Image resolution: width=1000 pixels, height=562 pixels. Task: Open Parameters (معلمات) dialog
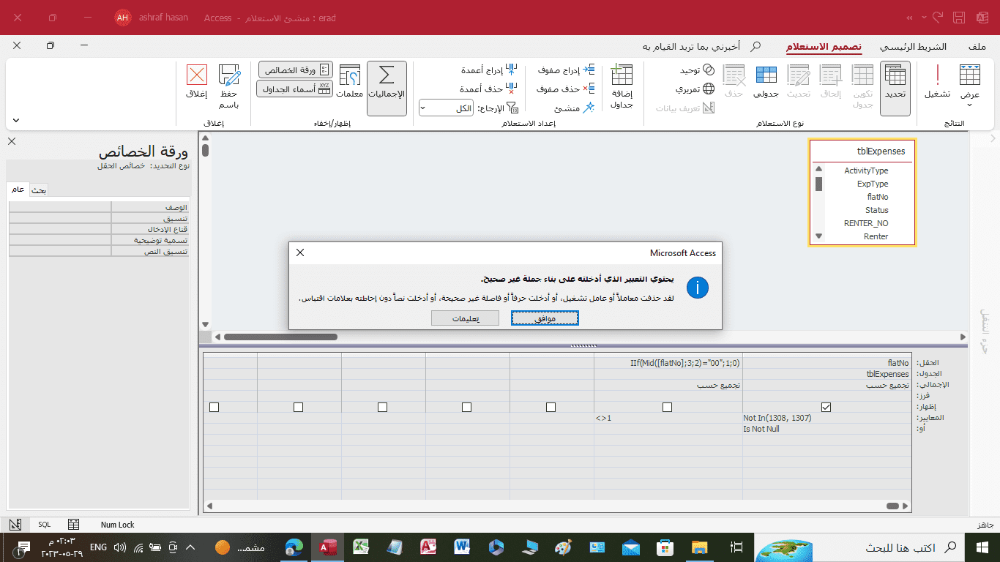(x=349, y=81)
